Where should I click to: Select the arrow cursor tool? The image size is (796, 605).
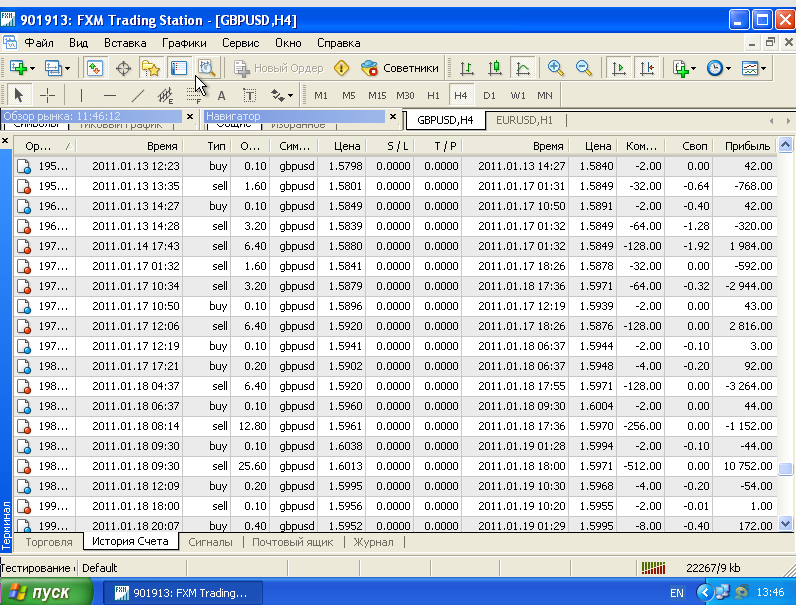coord(19,95)
